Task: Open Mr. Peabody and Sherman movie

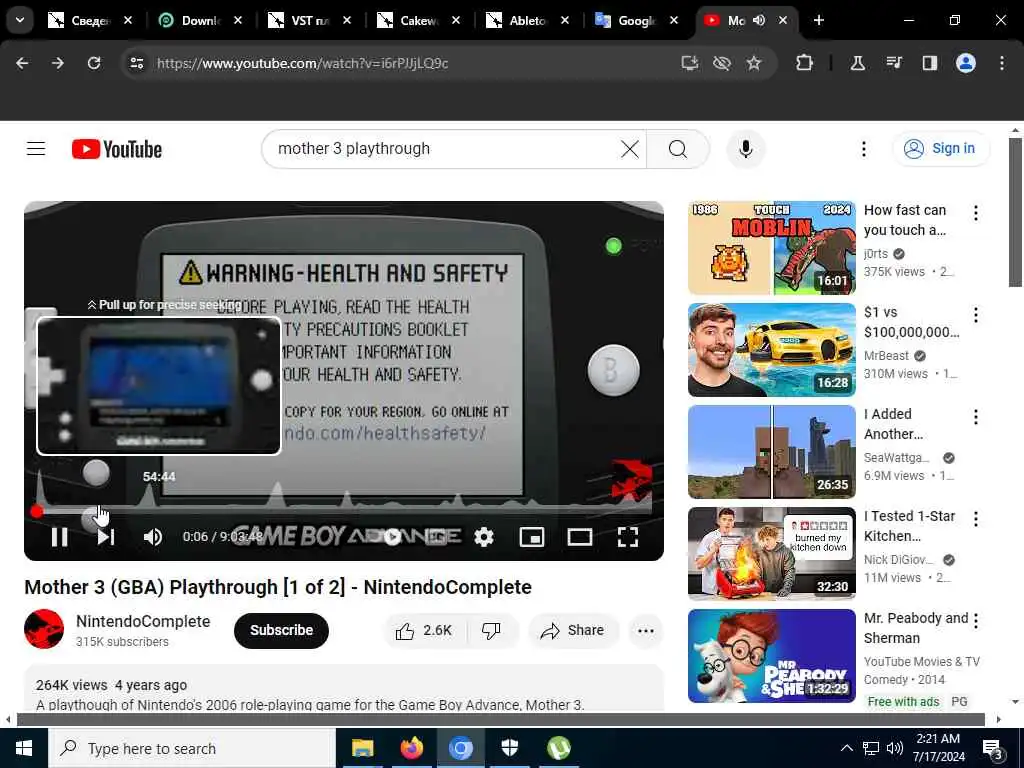Action: pyautogui.click(x=771, y=656)
